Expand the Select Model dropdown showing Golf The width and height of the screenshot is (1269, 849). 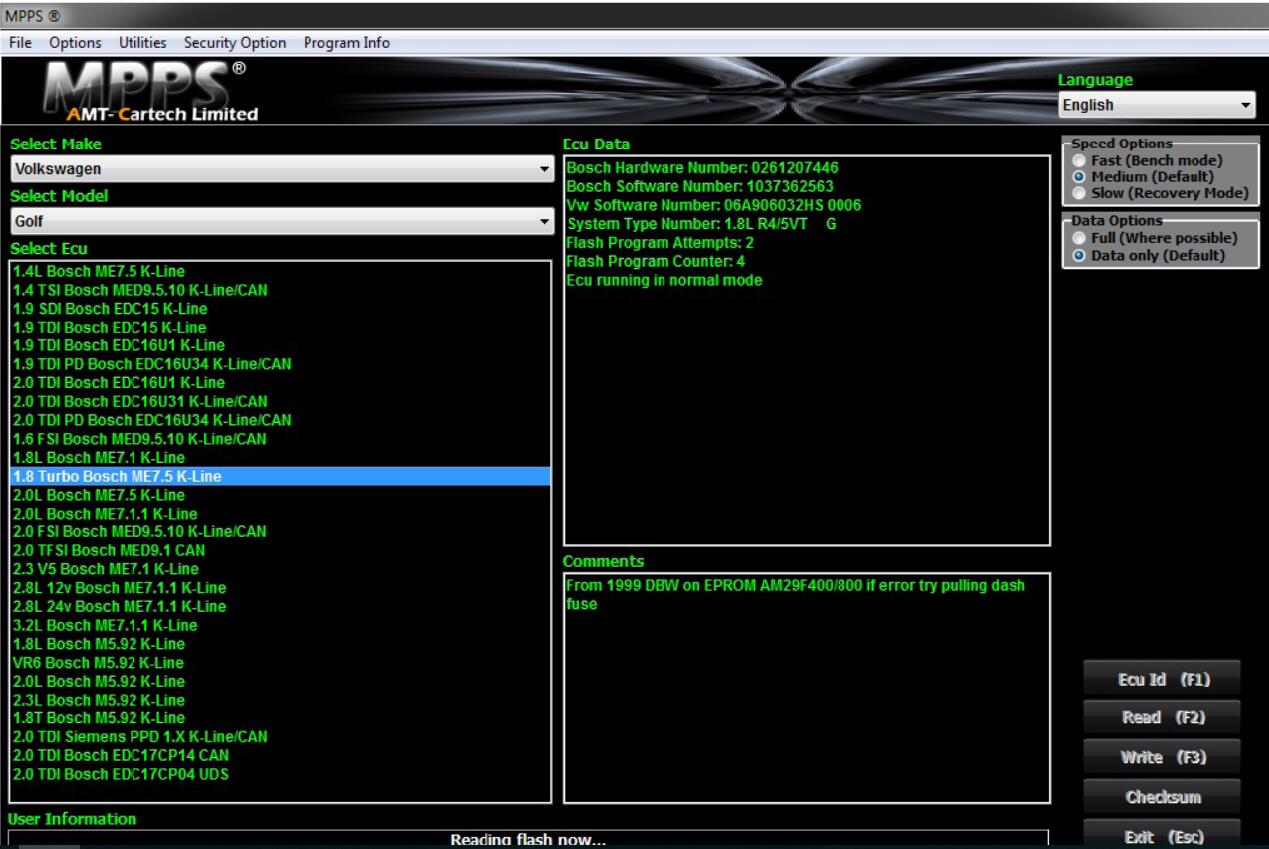click(282, 221)
